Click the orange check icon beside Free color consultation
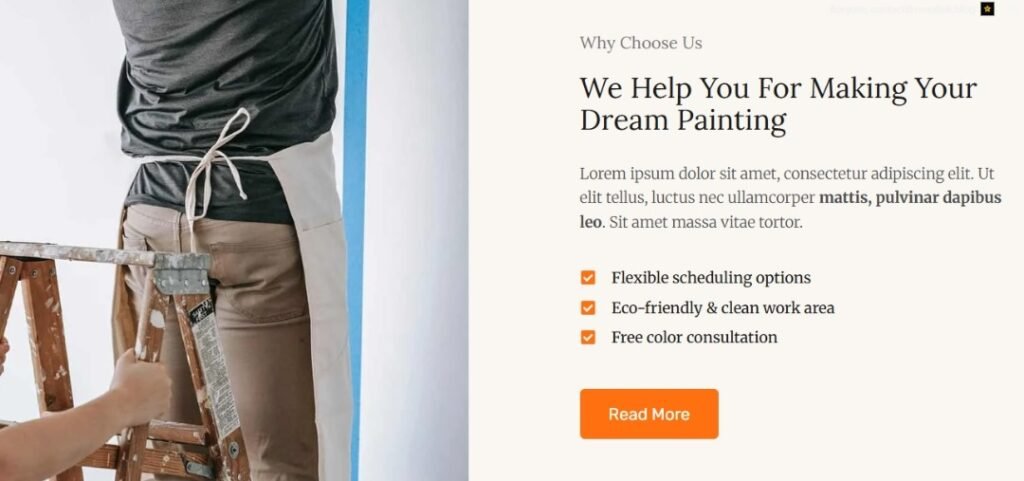1024x481 pixels. (x=588, y=337)
